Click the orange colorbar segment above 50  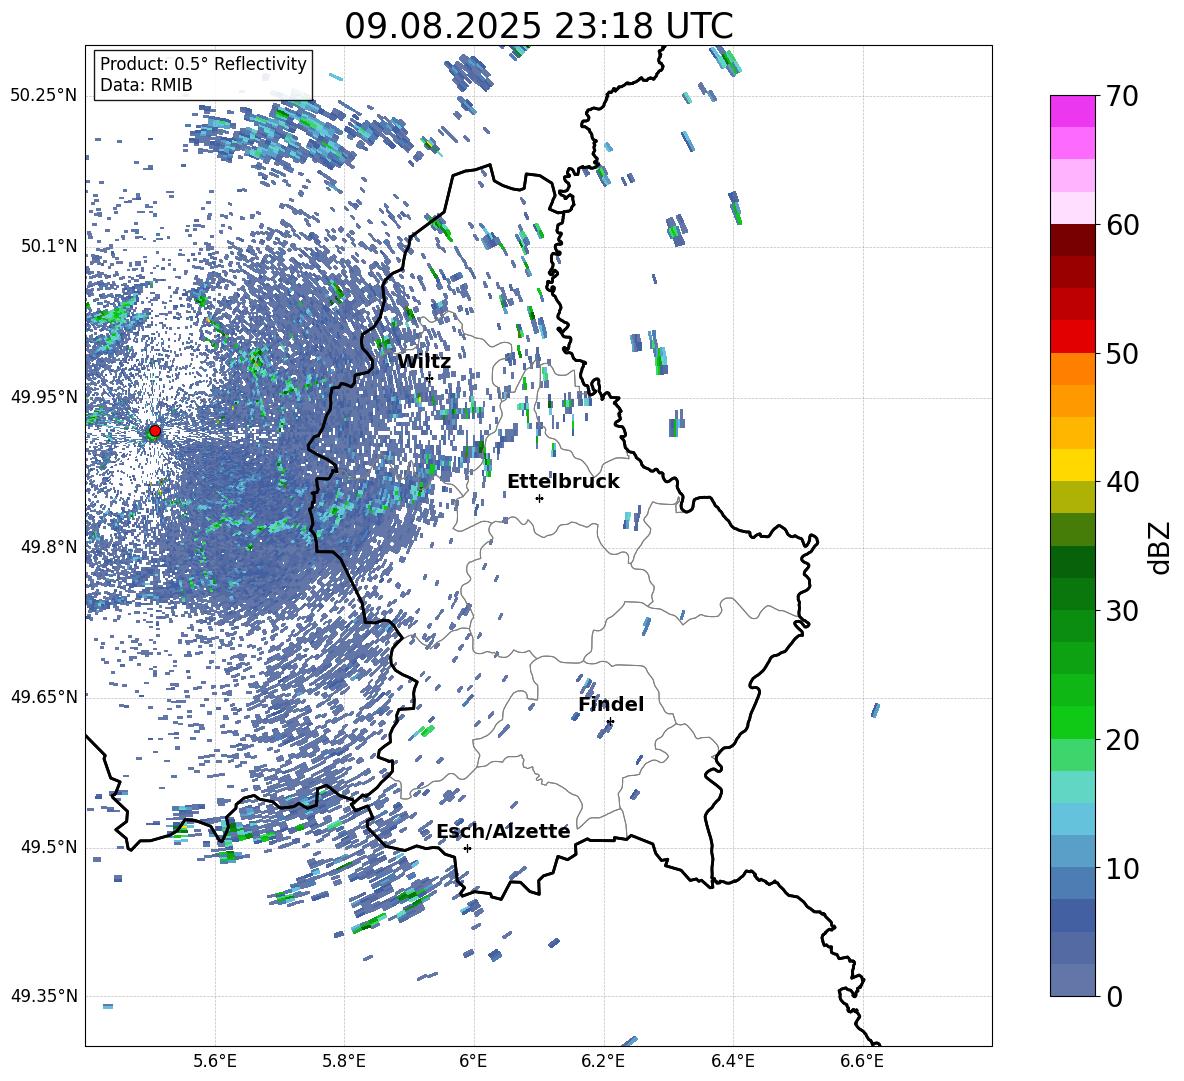pos(1073,368)
